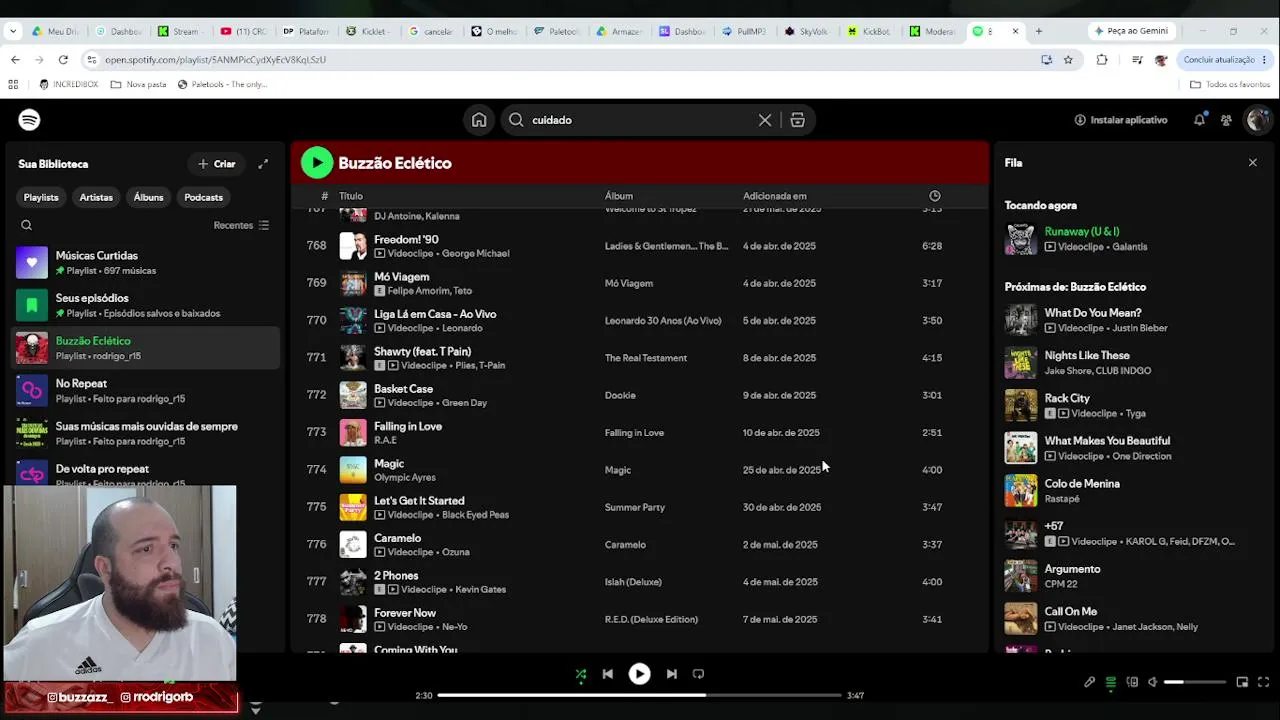Viewport: 1280px width, 720px height.
Task: Filter library by Podcasts
Action: (203, 197)
